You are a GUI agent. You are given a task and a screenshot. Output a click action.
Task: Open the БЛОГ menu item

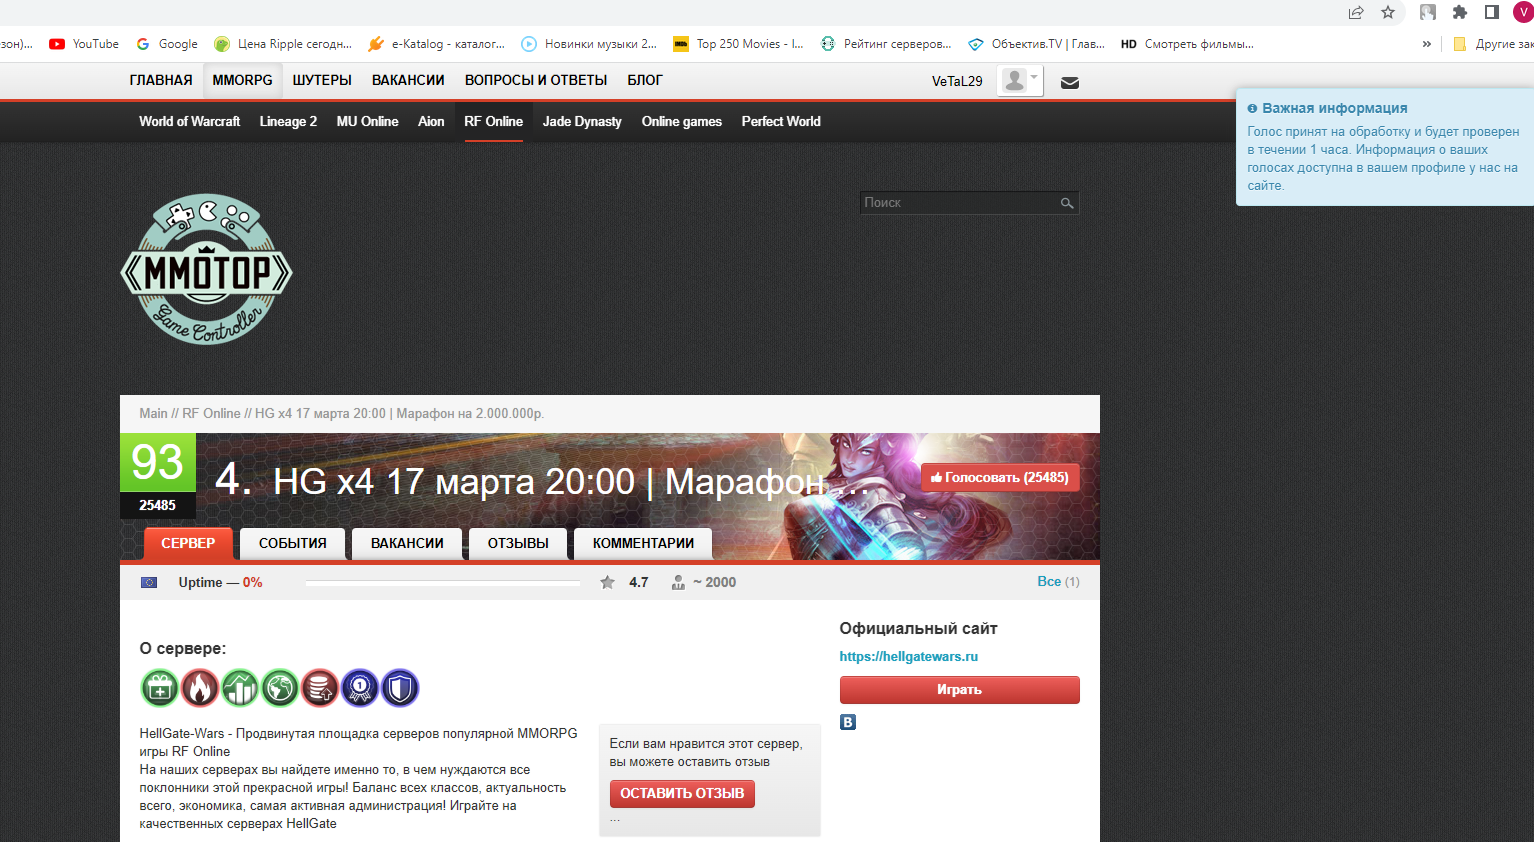[645, 80]
